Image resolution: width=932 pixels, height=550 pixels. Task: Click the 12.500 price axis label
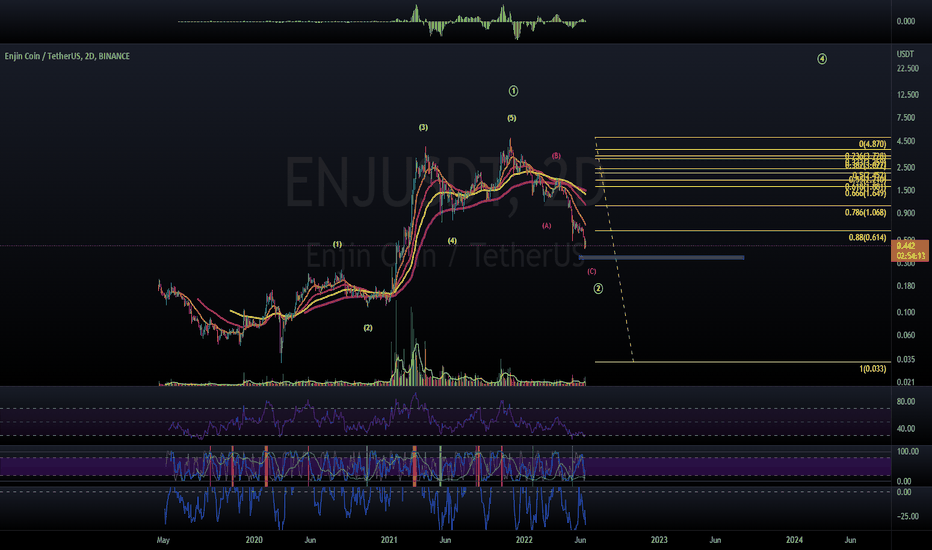coord(908,95)
